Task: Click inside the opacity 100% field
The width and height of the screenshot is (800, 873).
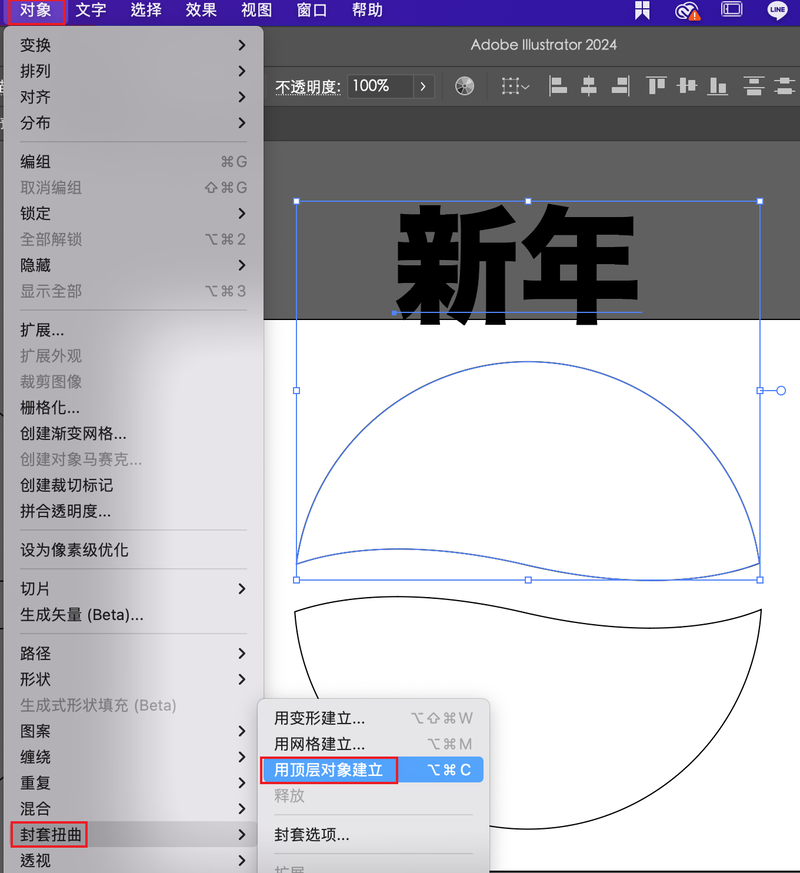Action: click(379, 86)
